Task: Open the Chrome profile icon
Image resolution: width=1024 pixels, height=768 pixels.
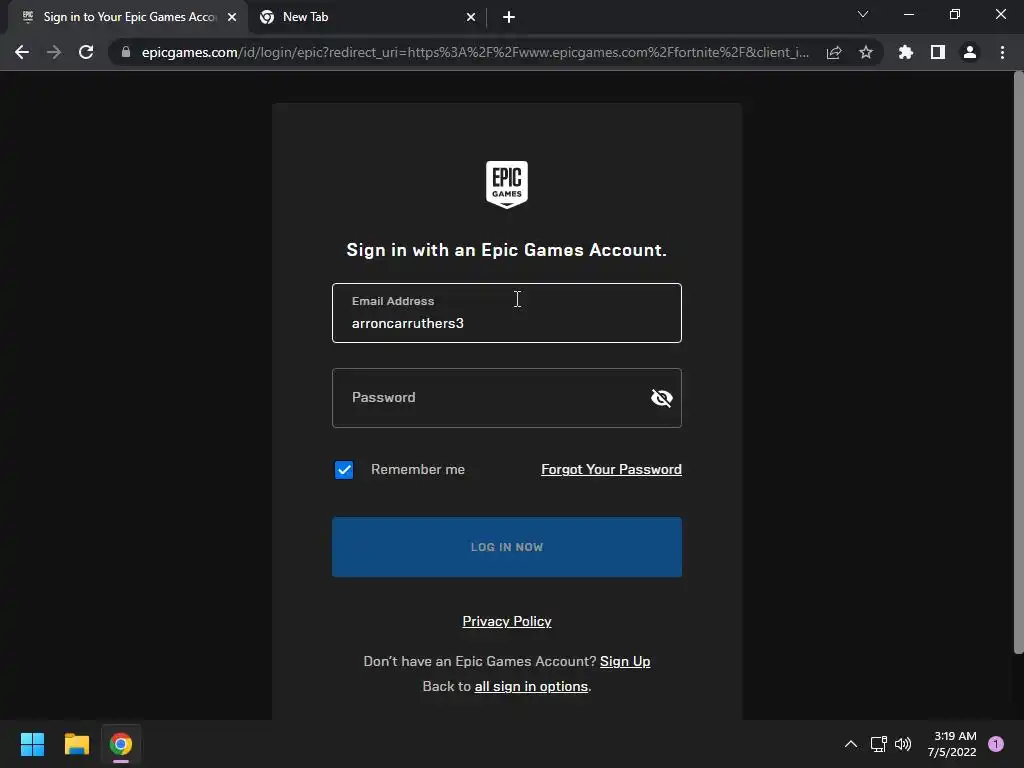Action: point(970,52)
